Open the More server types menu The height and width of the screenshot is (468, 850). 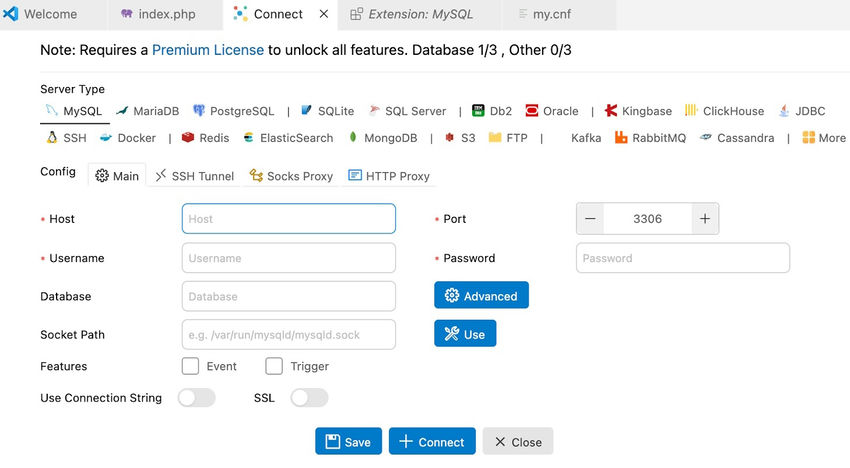click(823, 138)
